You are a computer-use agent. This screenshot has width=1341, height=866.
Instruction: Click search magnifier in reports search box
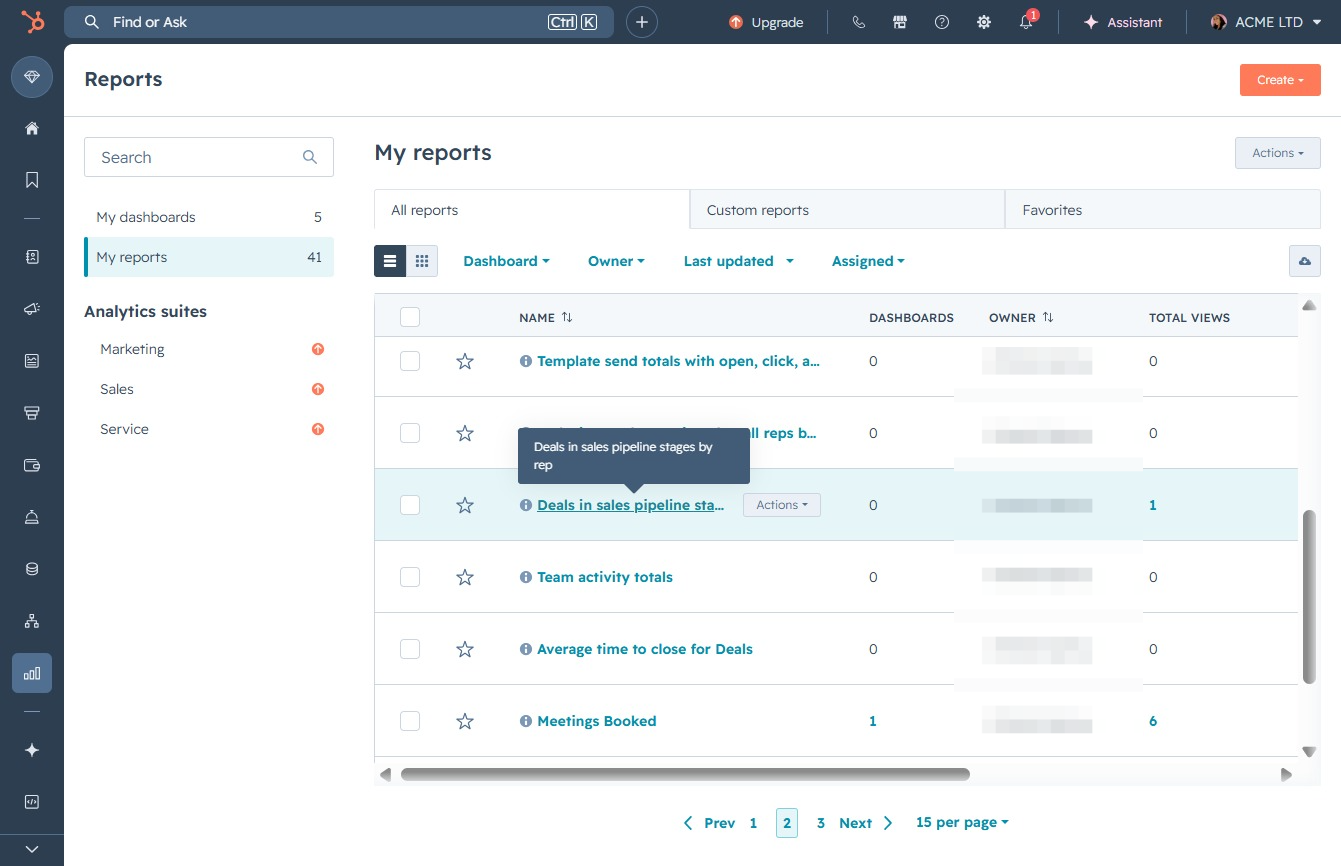click(310, 157)
